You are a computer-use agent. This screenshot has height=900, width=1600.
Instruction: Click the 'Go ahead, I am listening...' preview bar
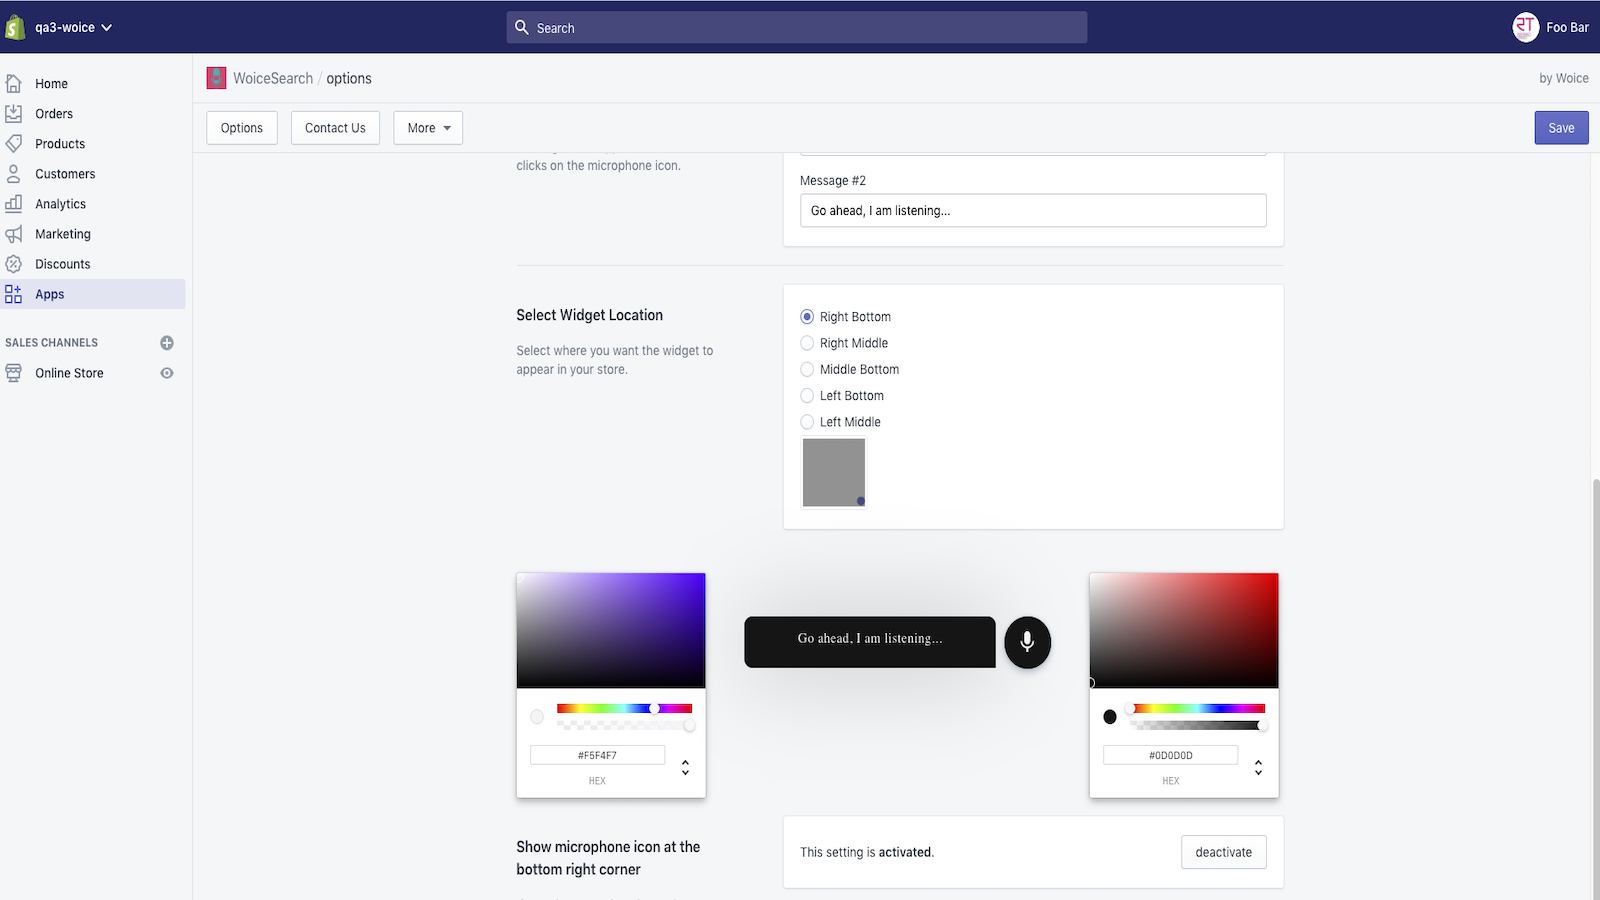click(x=870, y=642)
